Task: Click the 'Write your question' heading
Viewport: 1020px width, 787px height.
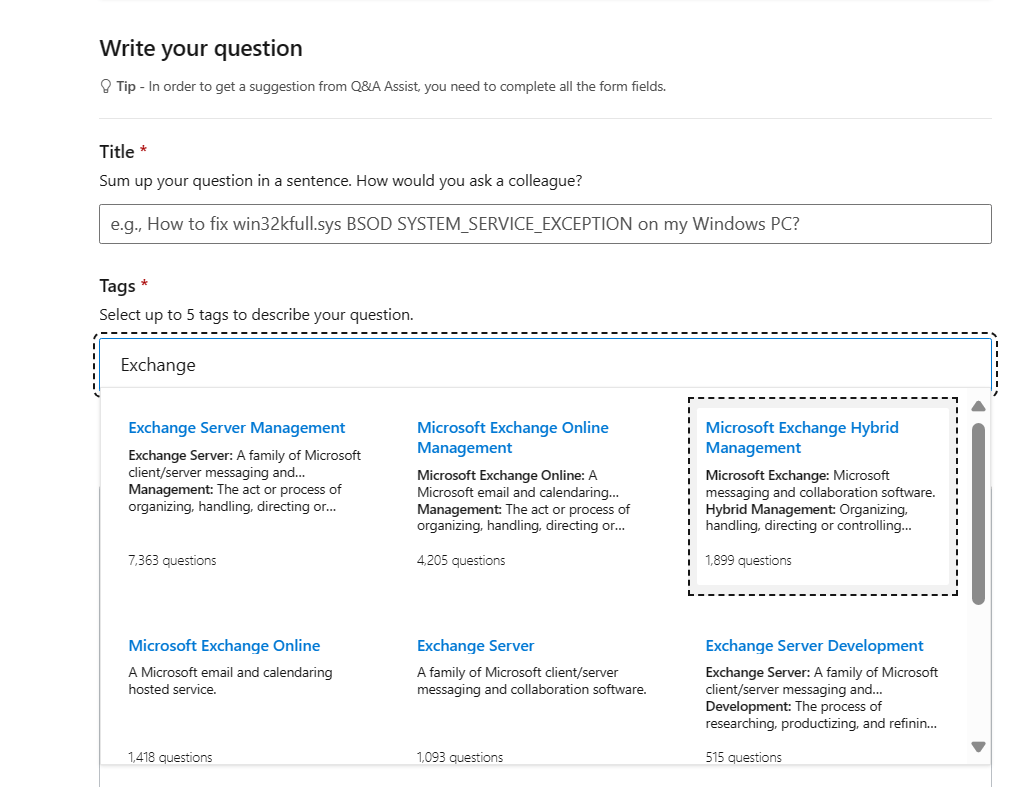Action: pyautogui.click(x=201, y=48)
